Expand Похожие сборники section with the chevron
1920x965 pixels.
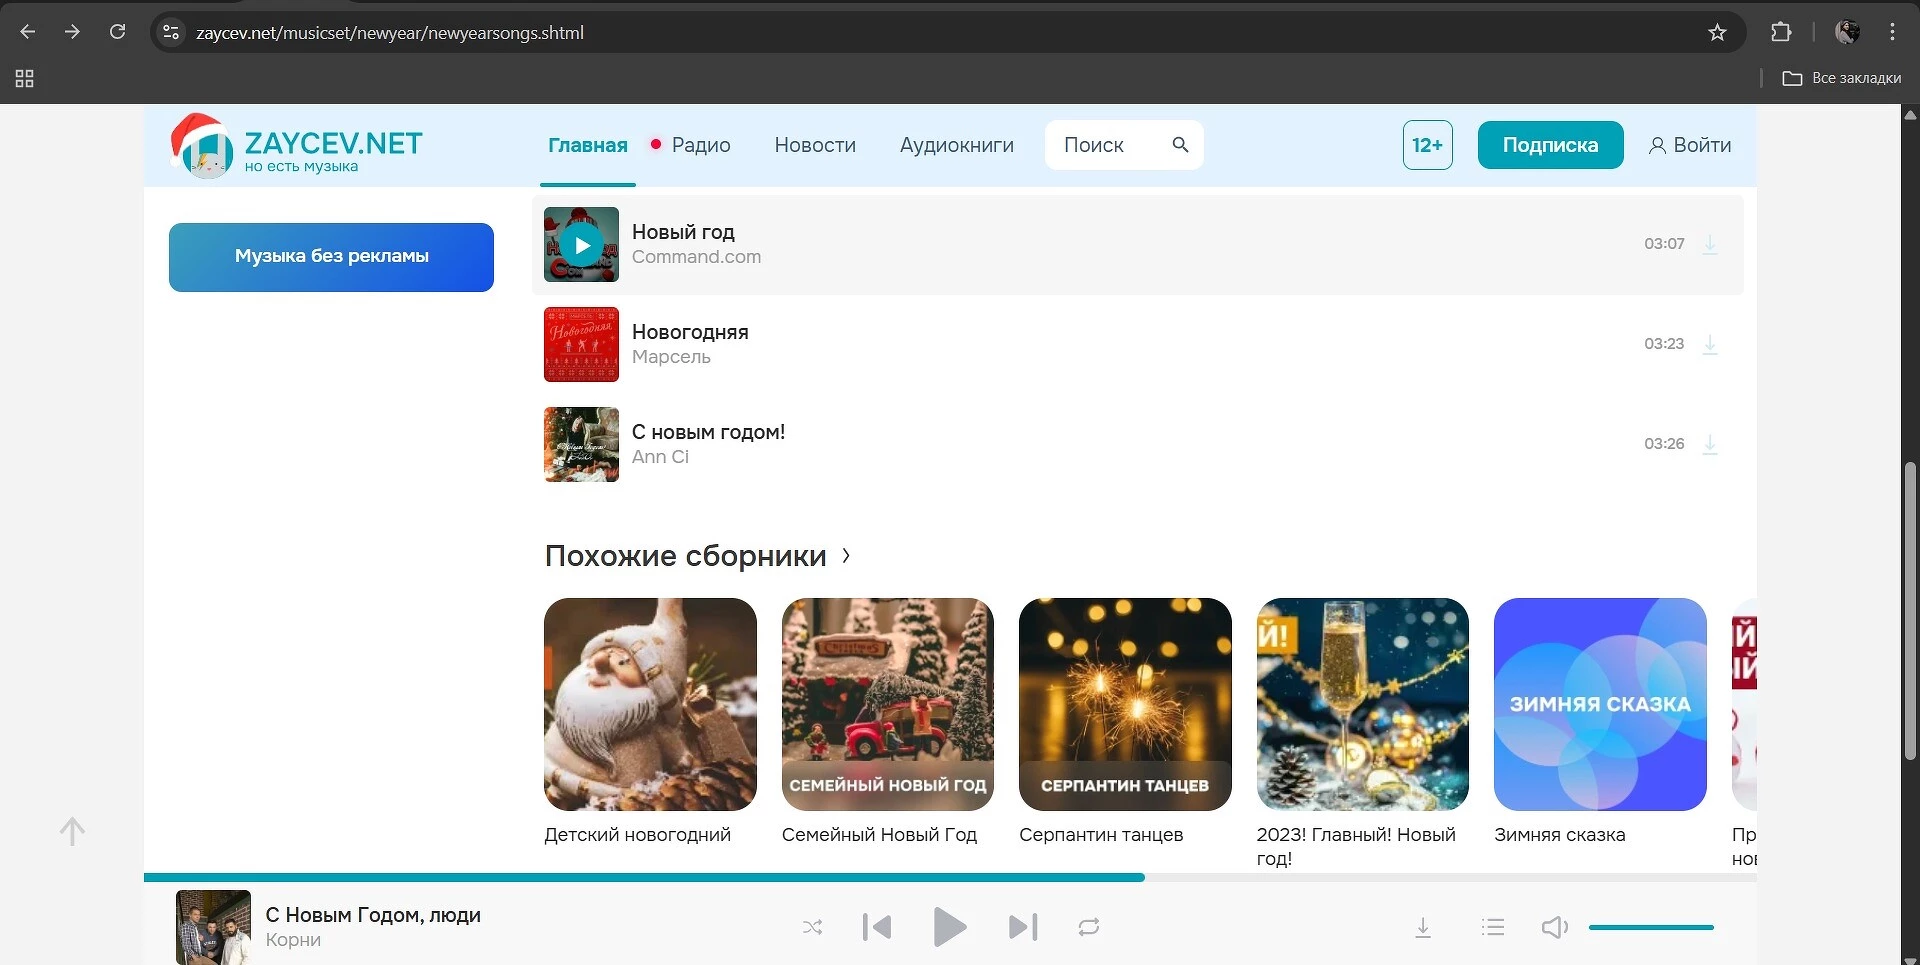846,556
